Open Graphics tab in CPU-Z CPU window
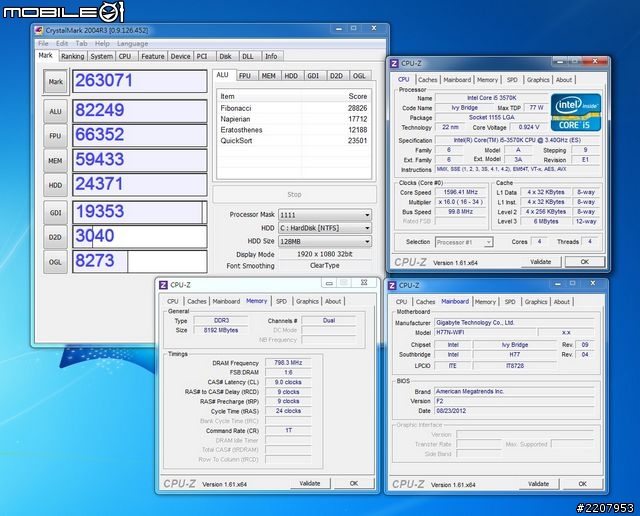Viewport: 640px width, 516px height. [538, 80]
